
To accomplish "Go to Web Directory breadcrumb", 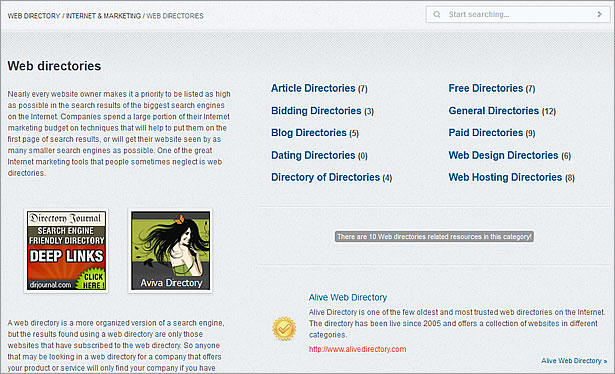I will click(x=34, y=16).
